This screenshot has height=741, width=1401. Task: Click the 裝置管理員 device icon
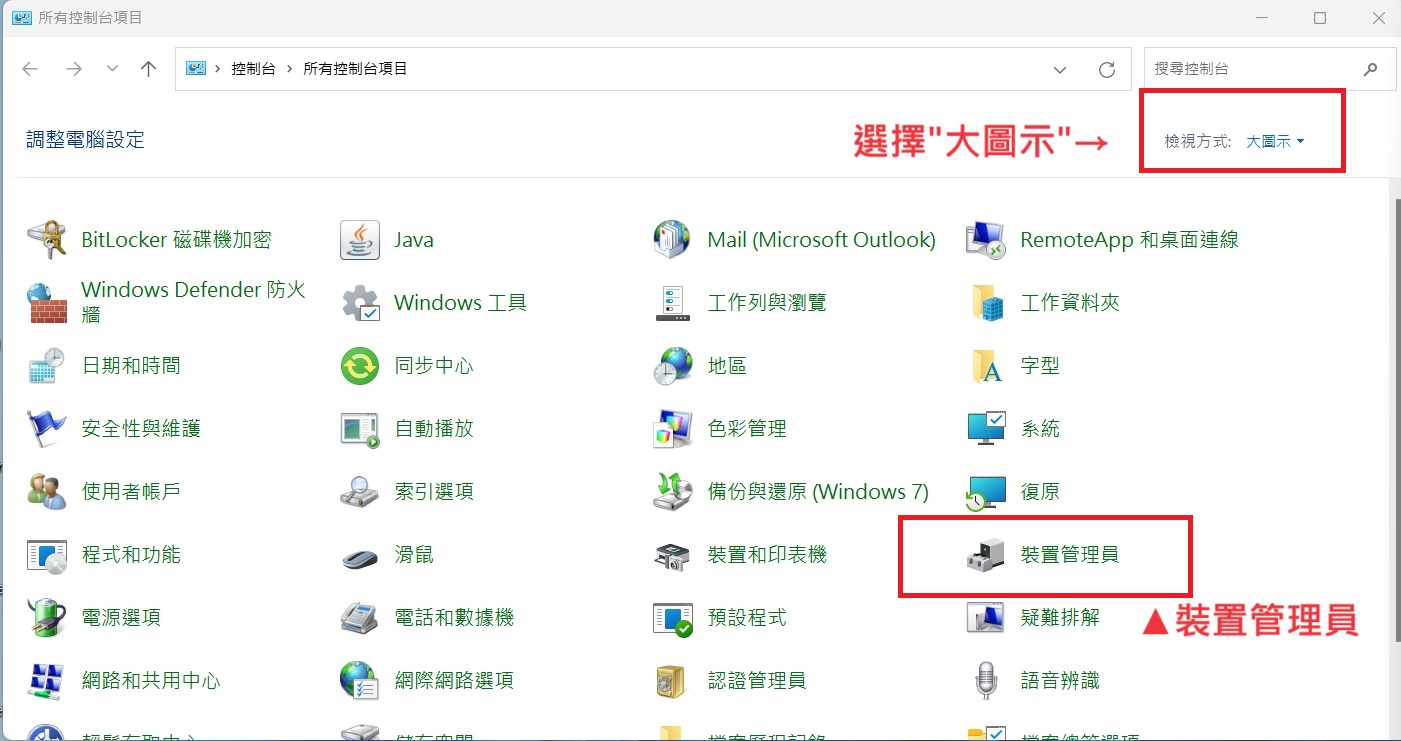[x=986, y=555]
